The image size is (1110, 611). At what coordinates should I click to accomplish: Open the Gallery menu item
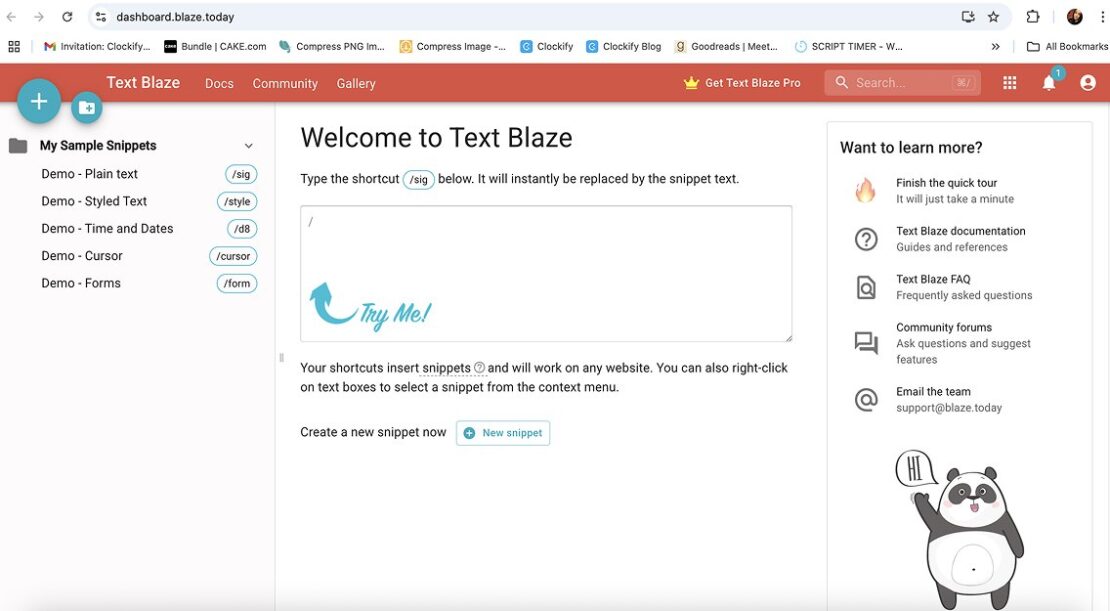tap(356, 83)
